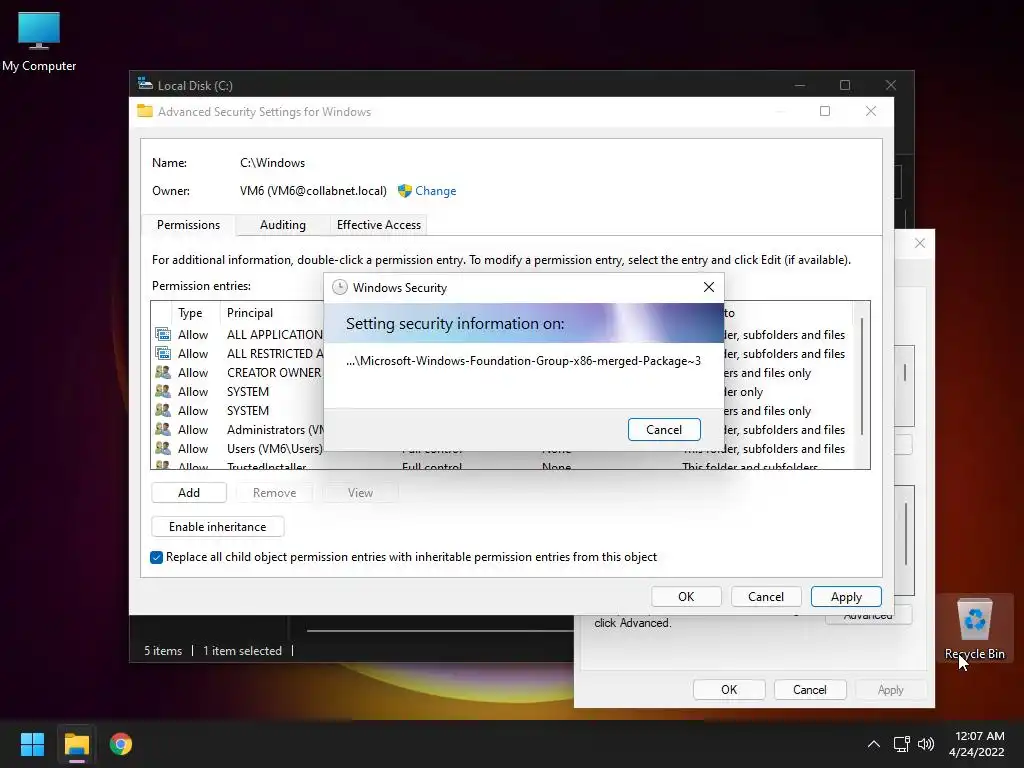
Task: Close the Advanced Security Settings window
Action: point(871,111)
